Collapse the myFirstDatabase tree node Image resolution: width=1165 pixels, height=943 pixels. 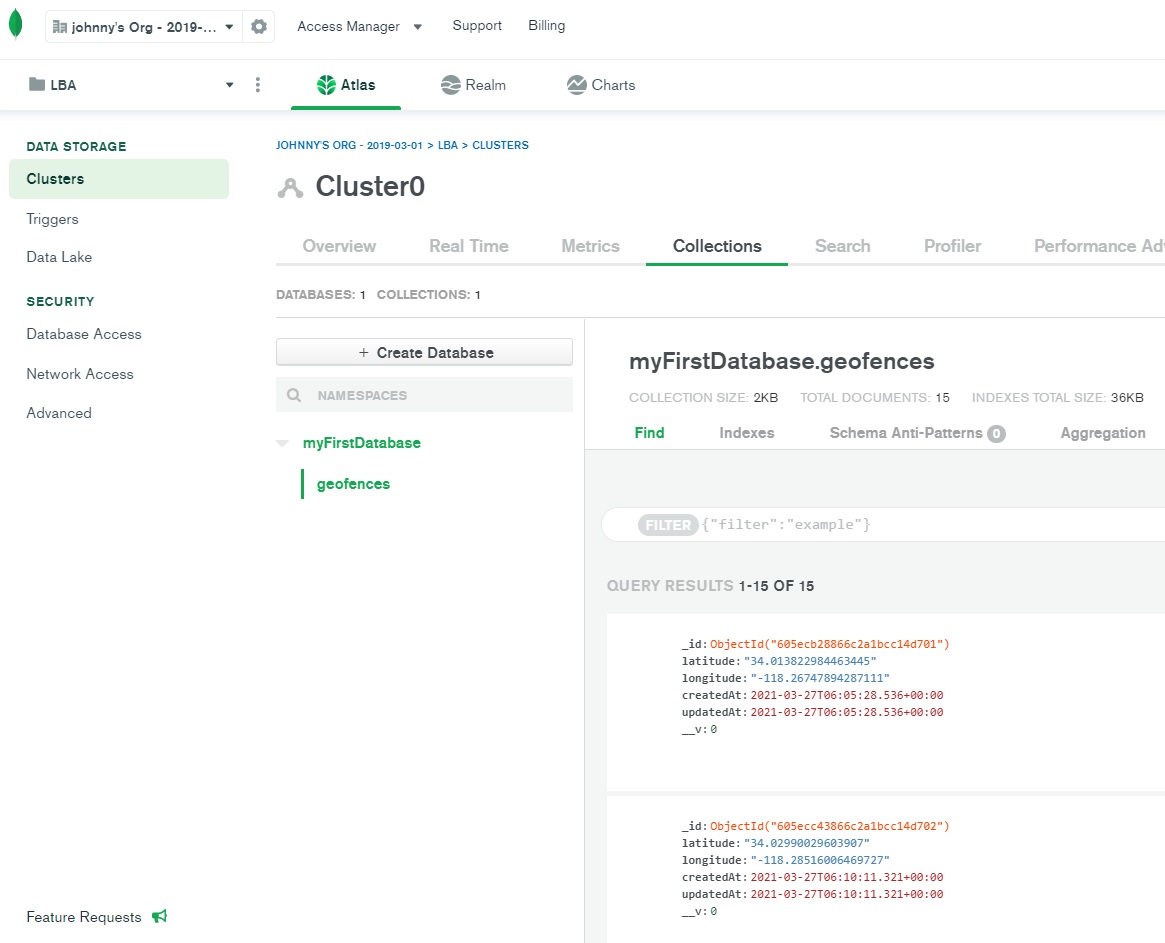[x=282, y=444]
